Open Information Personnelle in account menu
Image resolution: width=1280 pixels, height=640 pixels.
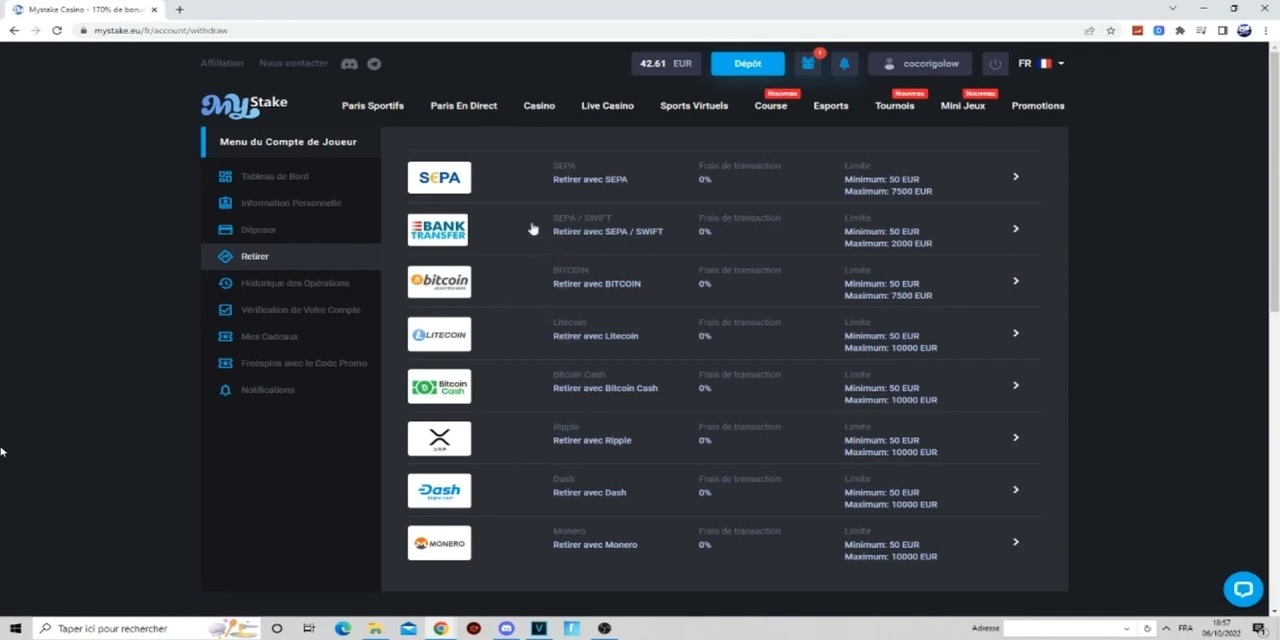(x=291, y=203)
